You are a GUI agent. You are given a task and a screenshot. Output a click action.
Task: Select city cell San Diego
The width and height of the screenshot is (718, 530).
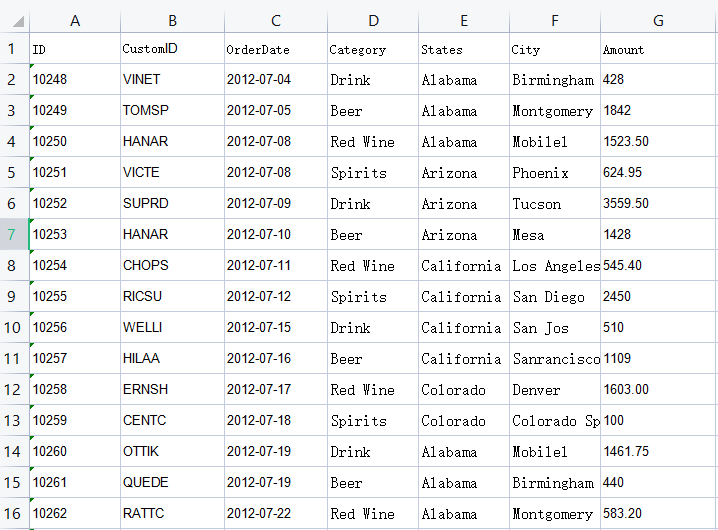pyautogui.click(x=555, y=296)
